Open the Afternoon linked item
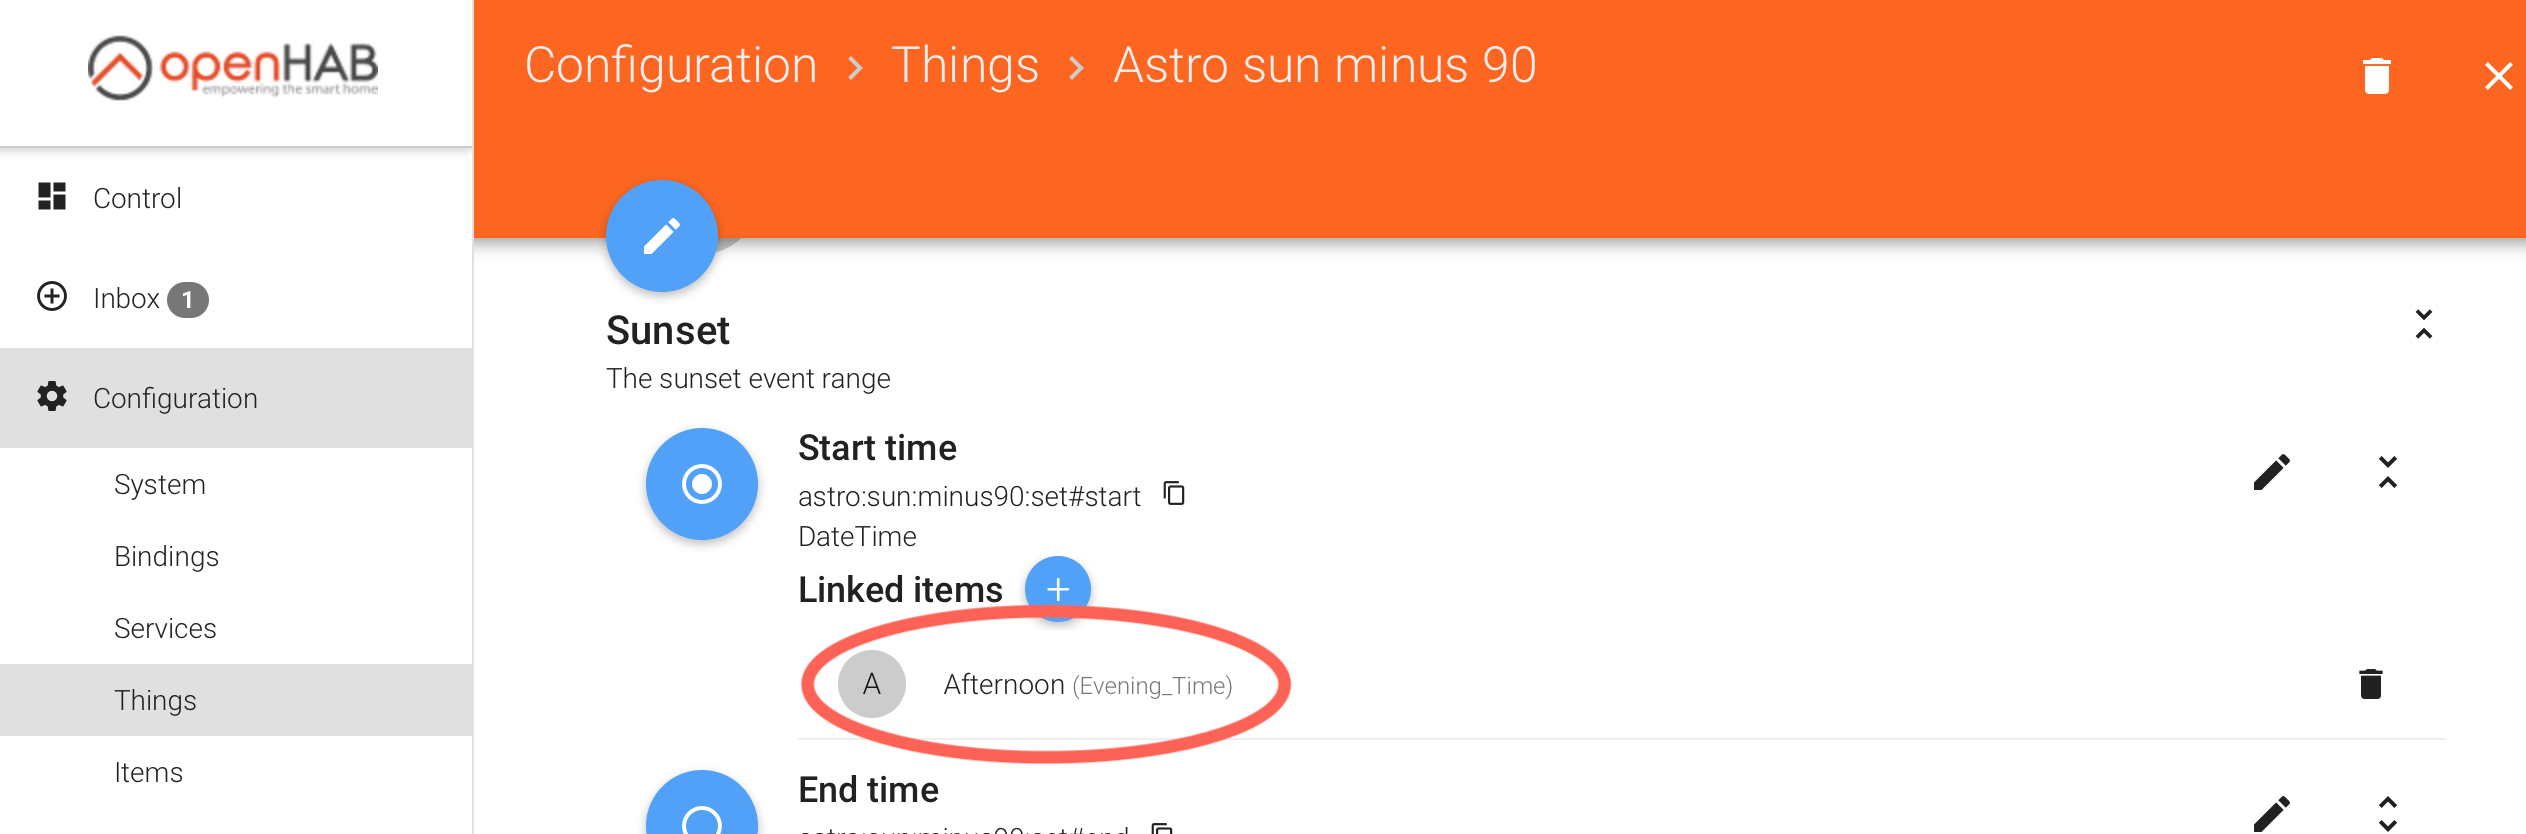 point(1004,685)
